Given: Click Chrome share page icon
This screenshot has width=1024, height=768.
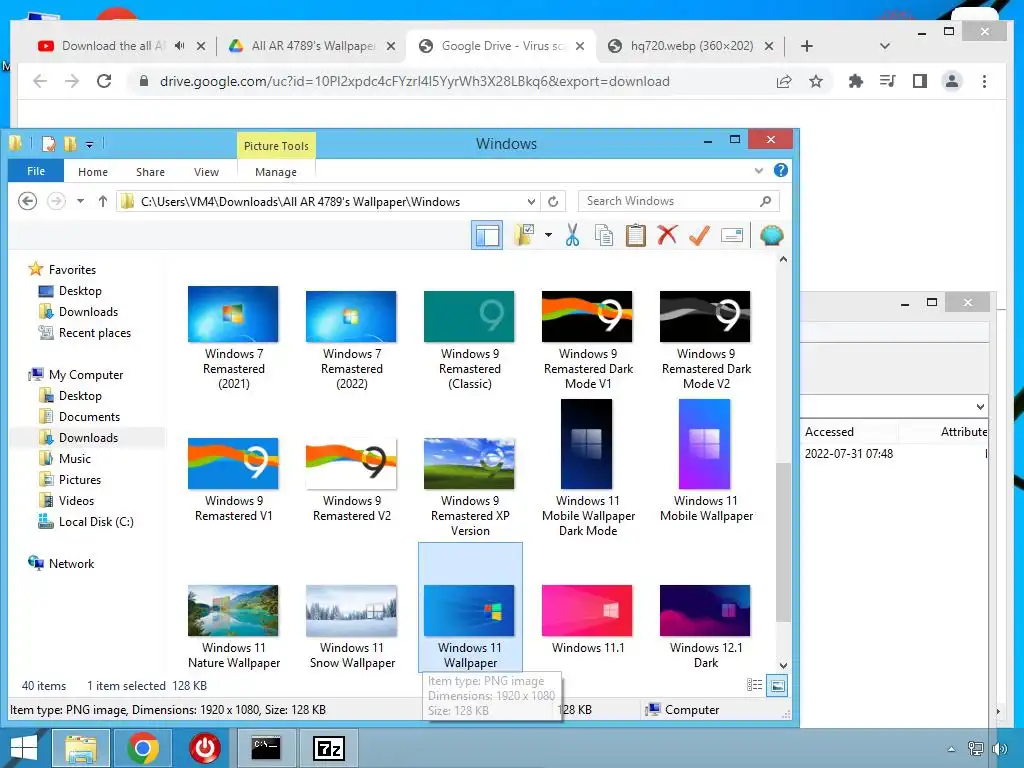Looking at the screenshot, I should (x=784, y=81).
